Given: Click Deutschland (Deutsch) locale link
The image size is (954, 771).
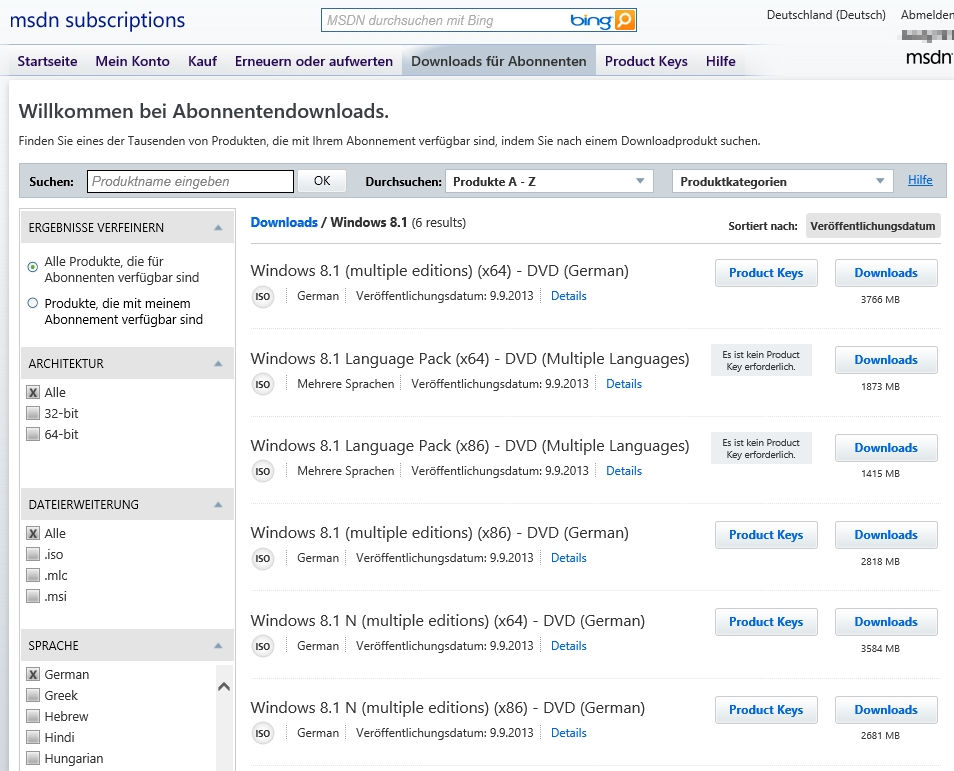Looking at the screenshot, I should [x=826, y=15].
